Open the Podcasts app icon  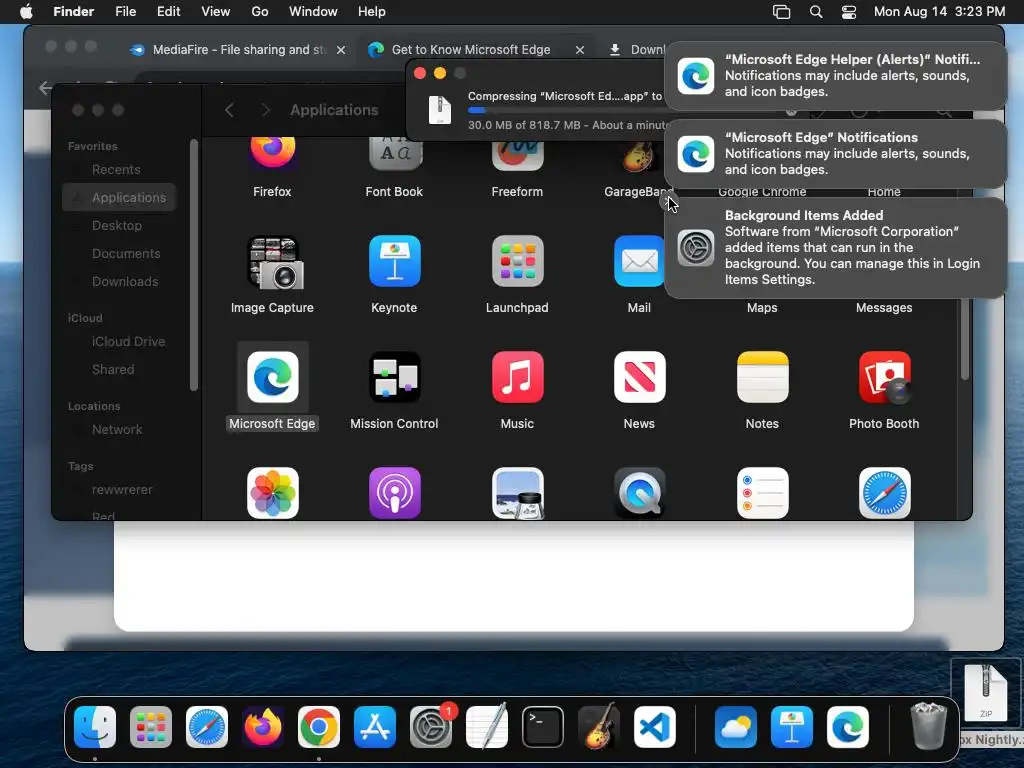(x=394, y=493)
